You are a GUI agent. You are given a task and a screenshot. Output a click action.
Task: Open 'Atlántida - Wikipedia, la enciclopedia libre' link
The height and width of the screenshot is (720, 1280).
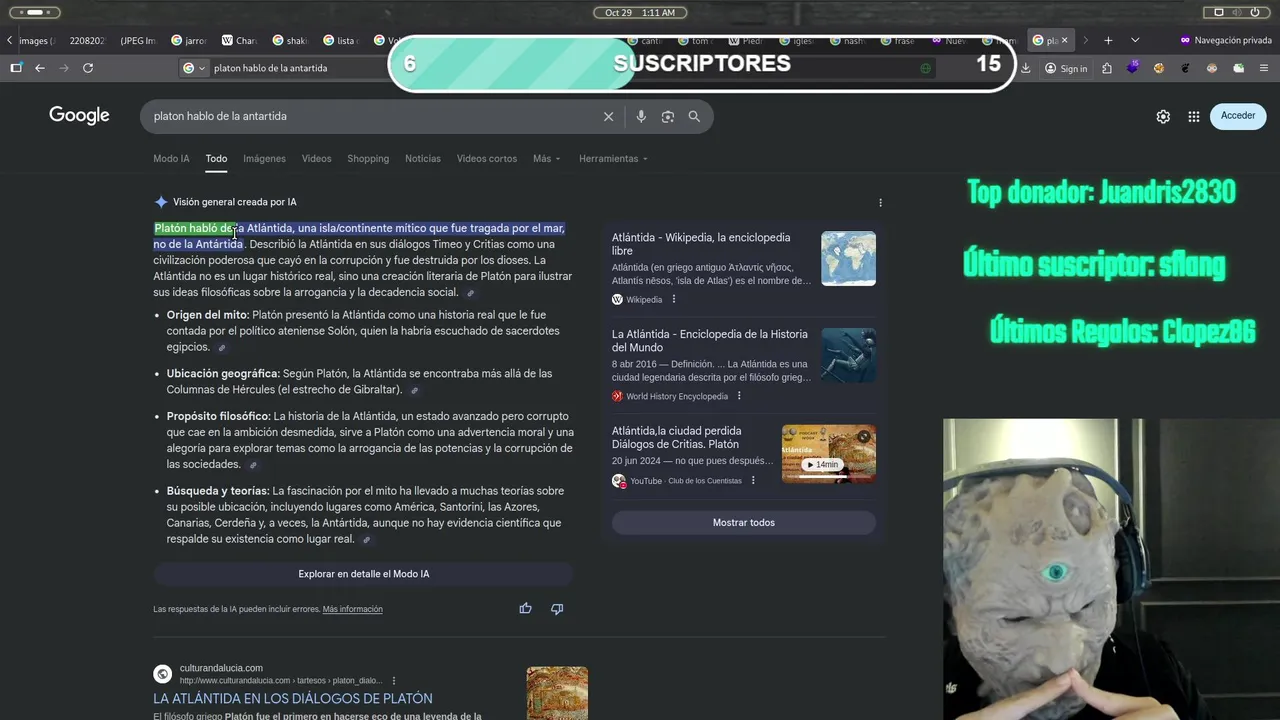[701, 244]
